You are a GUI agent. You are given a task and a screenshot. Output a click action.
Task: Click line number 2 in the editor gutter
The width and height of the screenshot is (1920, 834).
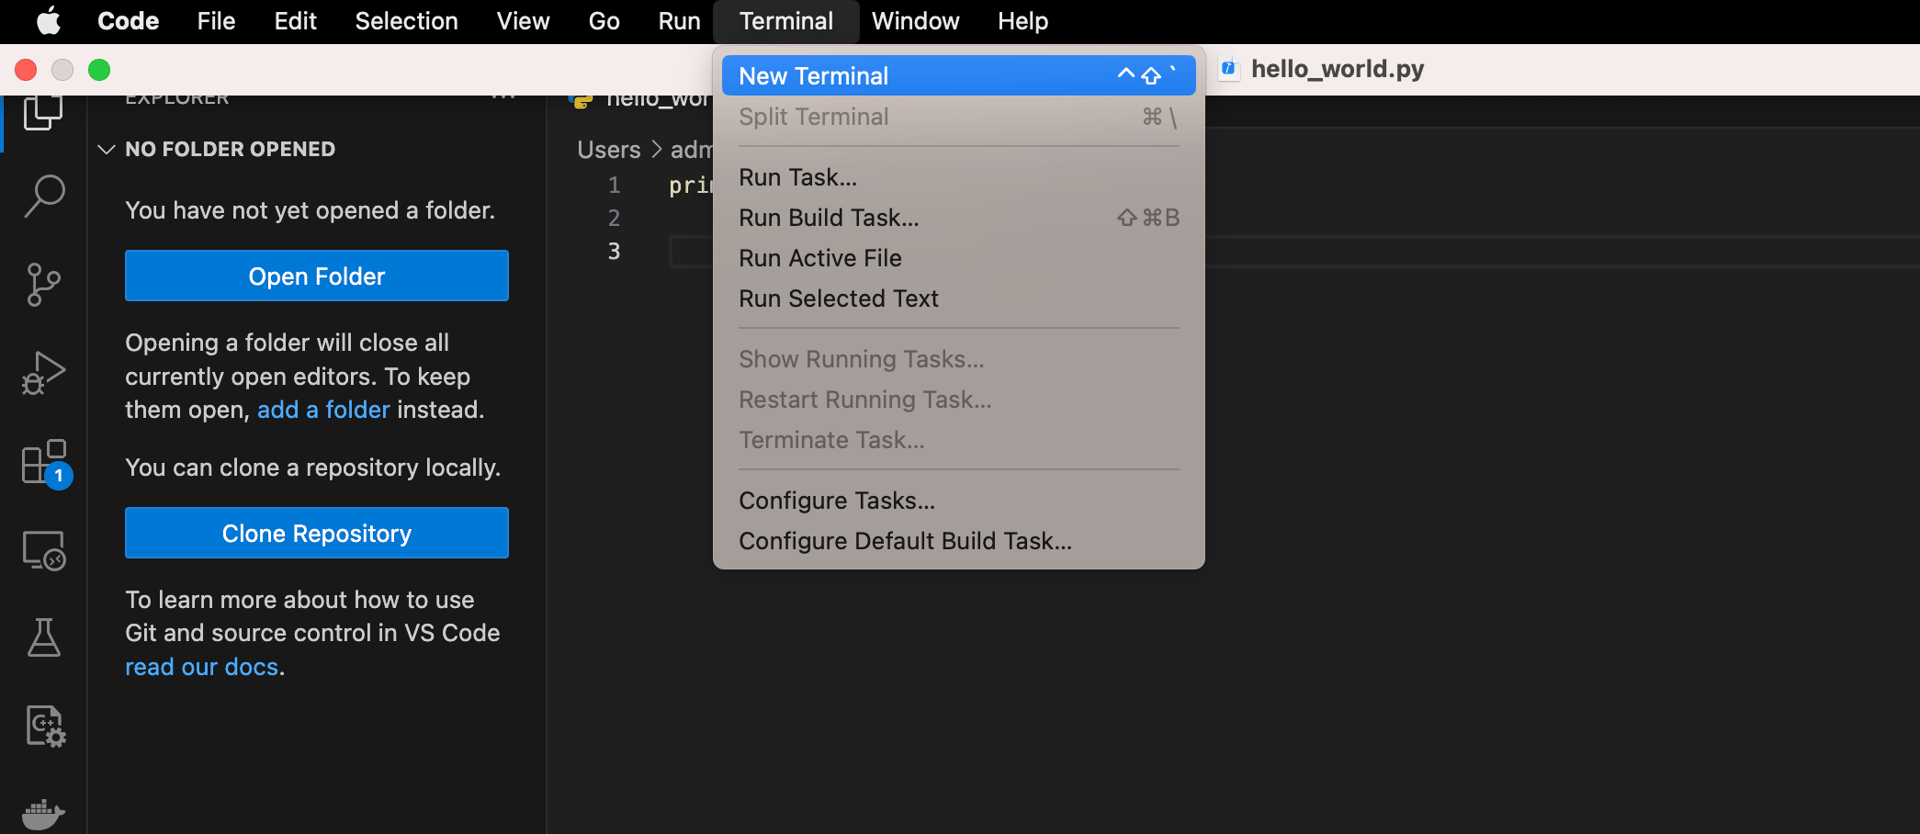(x=614, y=218)
